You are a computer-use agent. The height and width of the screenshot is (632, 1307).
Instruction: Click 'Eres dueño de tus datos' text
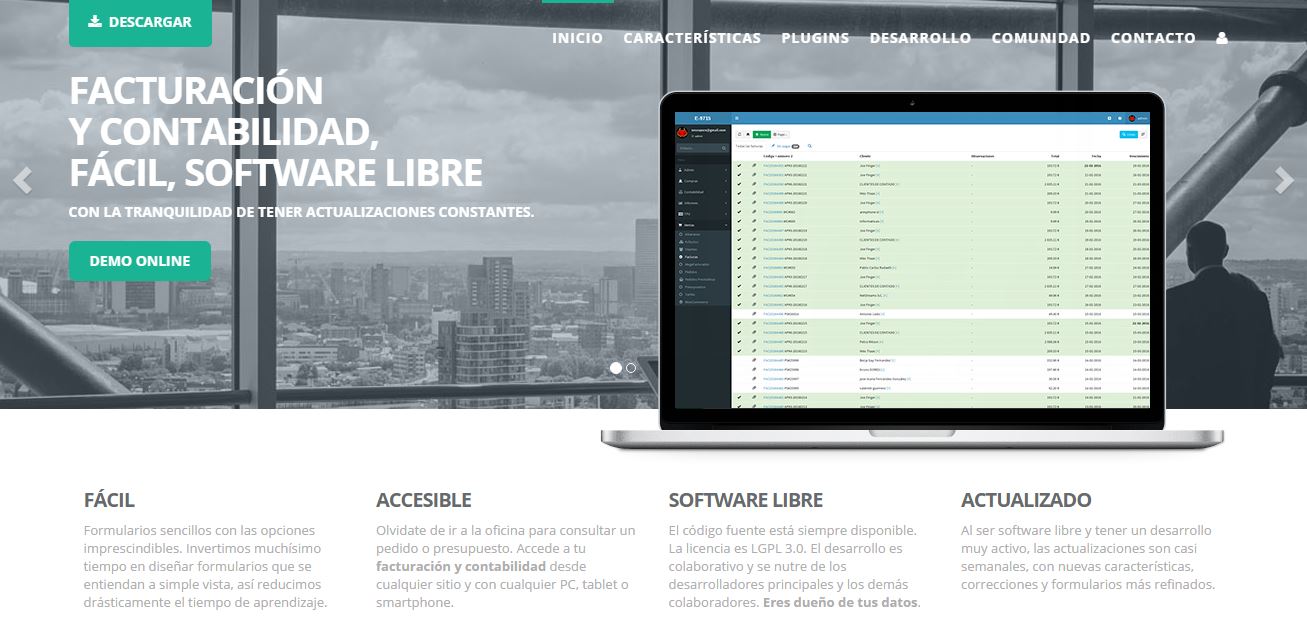point(840,603)
